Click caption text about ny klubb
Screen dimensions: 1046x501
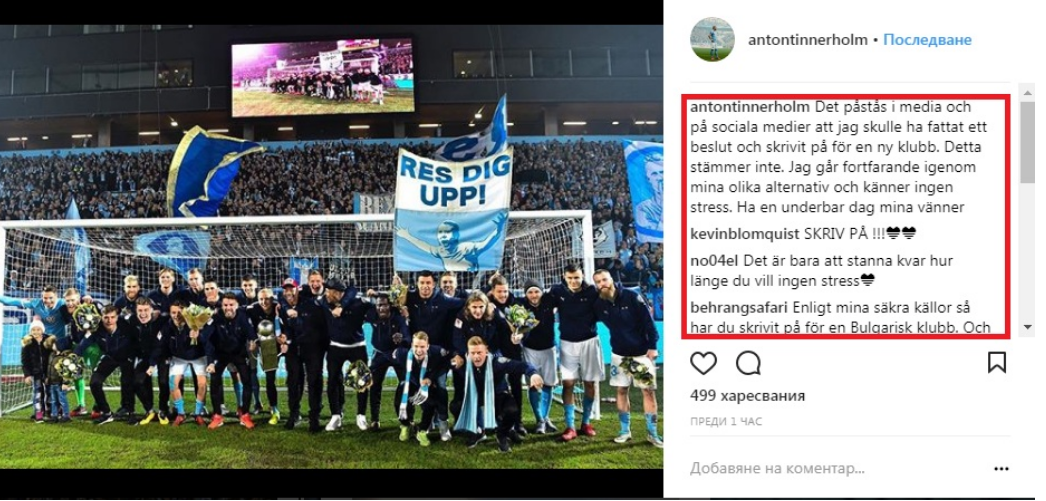(x=839, y=157)
